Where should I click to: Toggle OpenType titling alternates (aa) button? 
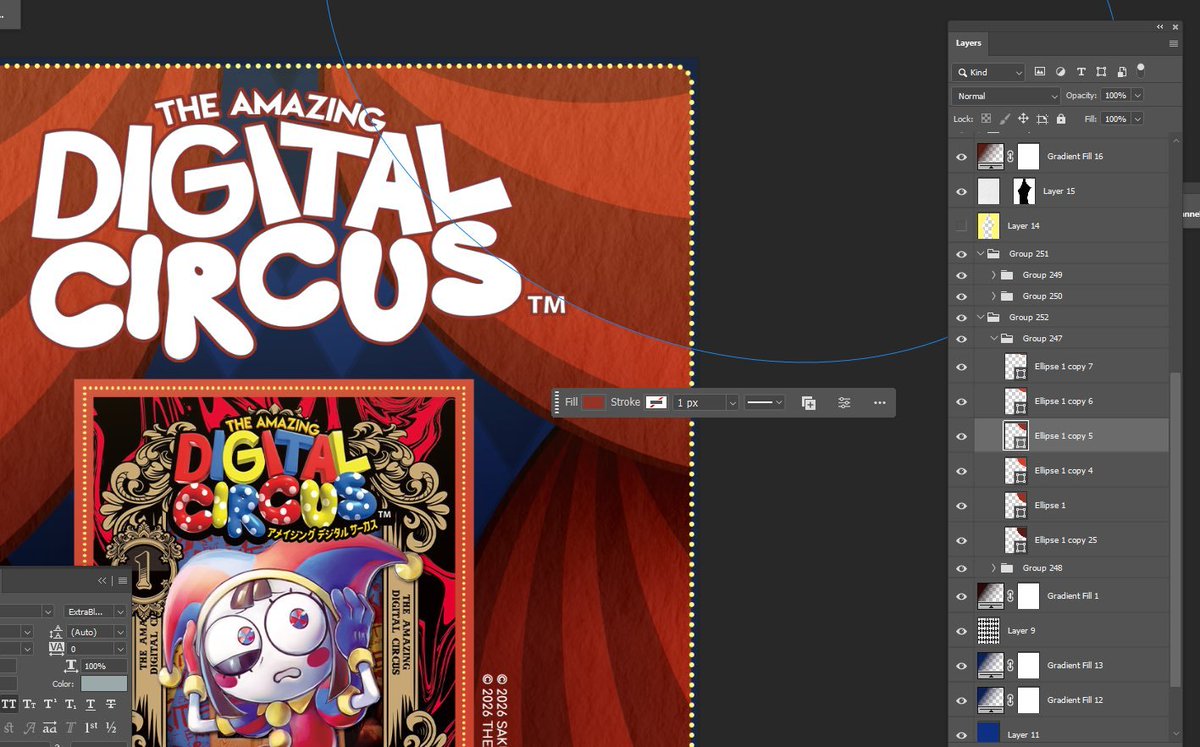(50, 728)
